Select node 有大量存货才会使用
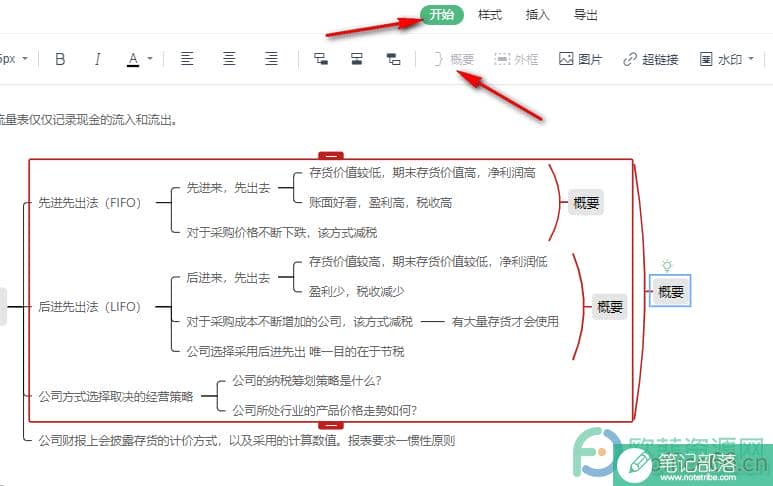Viewport: 773px width, 486px height. [x=505, y=322]
